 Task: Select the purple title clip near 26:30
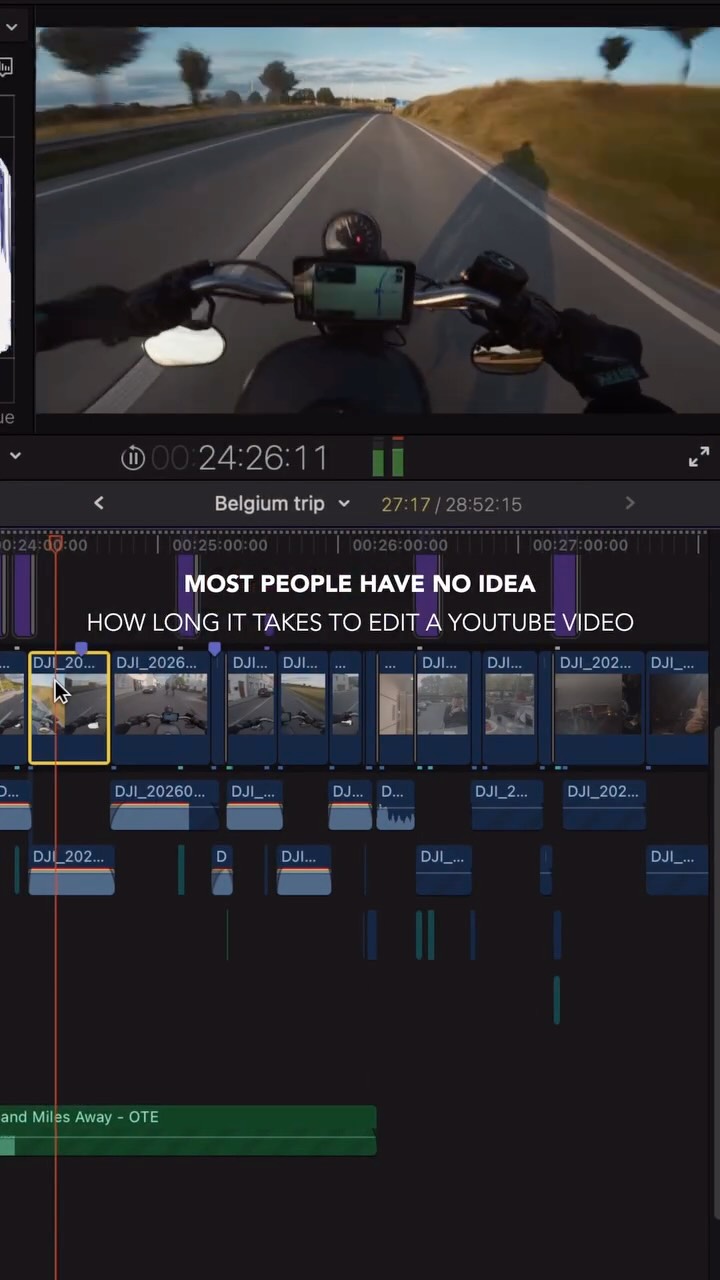coord(427,595)
